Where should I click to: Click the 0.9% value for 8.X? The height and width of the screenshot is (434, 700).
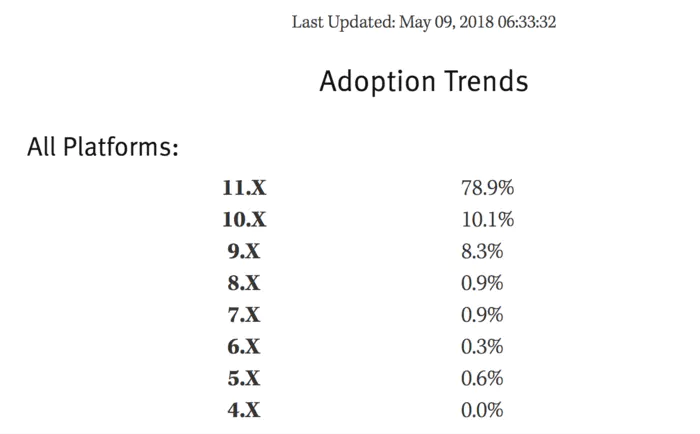coord(482,283)
